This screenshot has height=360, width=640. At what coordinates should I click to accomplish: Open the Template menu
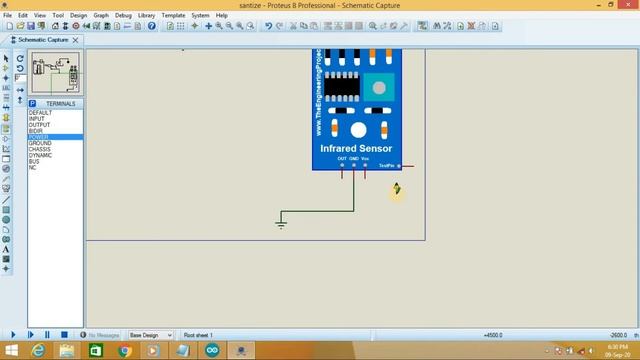click(x=173, y=15)
